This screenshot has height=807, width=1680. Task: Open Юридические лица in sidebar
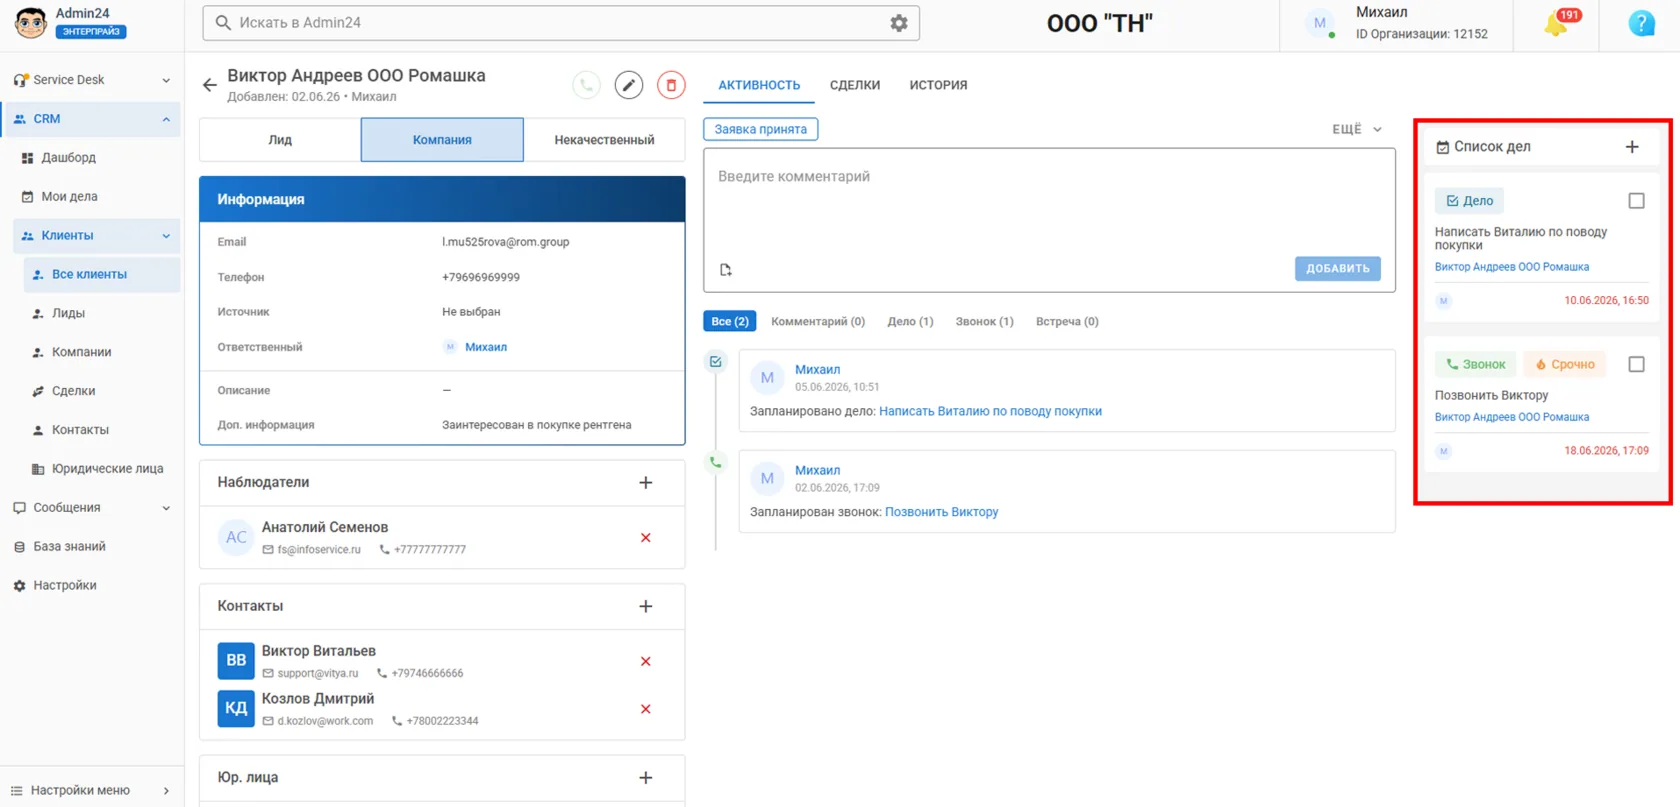(x=107, y=469)
